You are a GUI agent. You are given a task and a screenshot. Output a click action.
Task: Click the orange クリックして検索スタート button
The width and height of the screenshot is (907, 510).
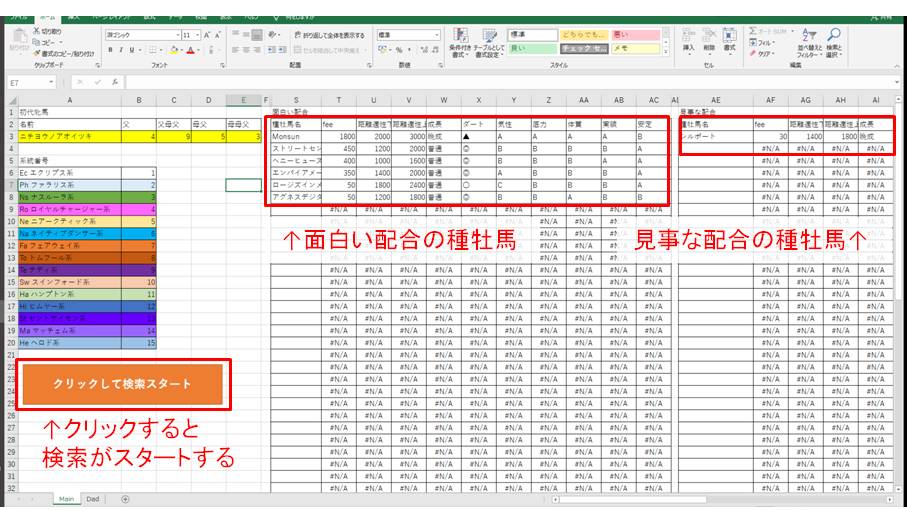[122, 384]
